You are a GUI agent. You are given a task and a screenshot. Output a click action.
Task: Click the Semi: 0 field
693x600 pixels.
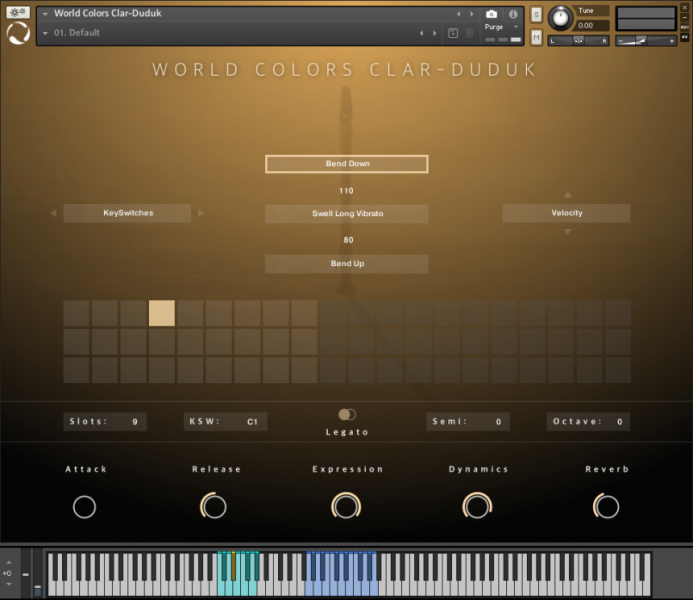468,422
